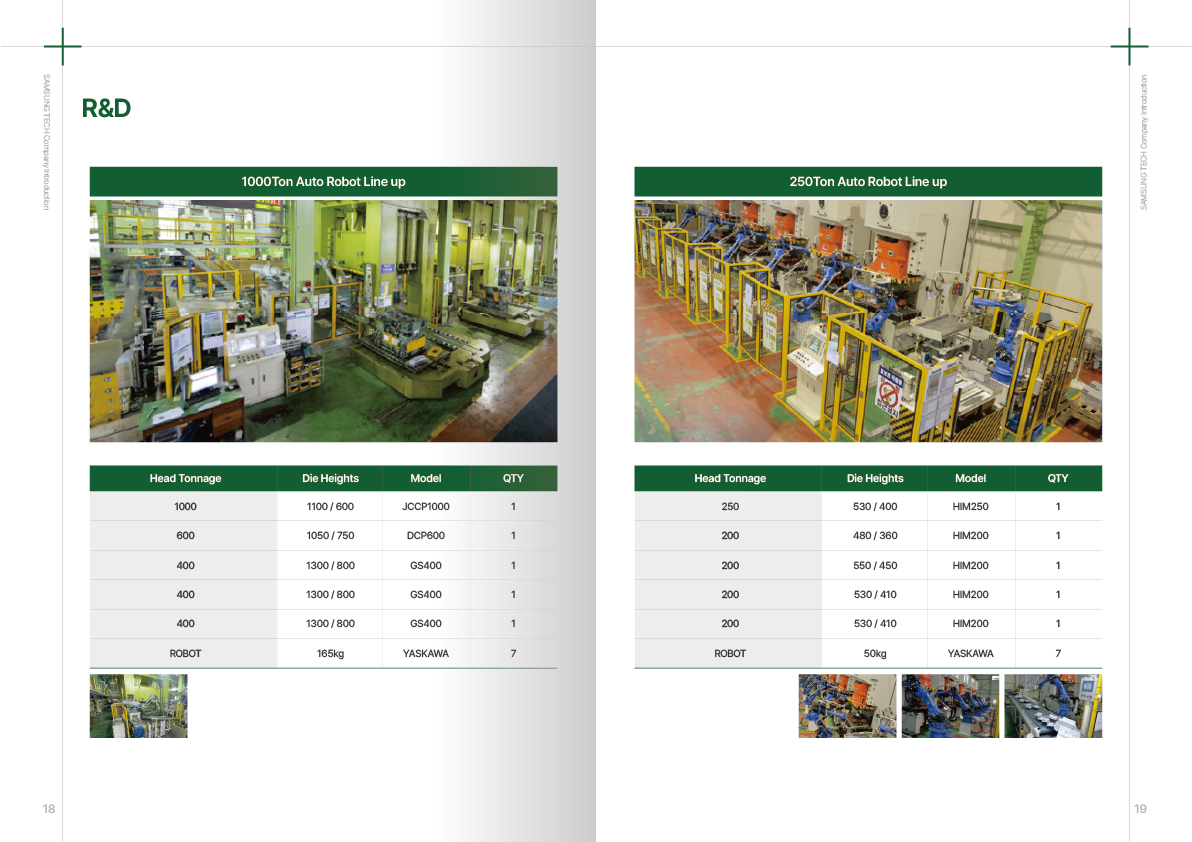Select the rightmost thumbnail below the 250Ton table
The height and width of the screenshot is (842, 1192).
pos(1052,706)
